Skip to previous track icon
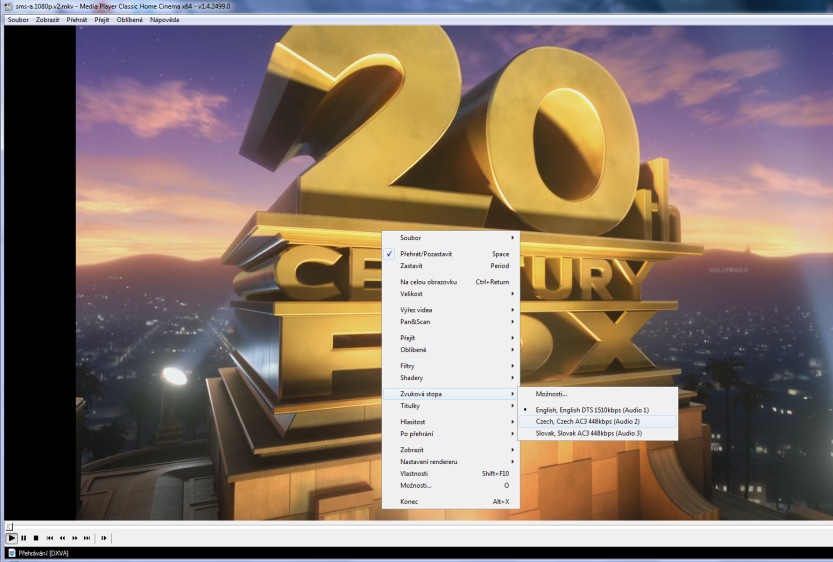Image resolution: width=833 pixels, height=562 pixels. tap(50, 538)
